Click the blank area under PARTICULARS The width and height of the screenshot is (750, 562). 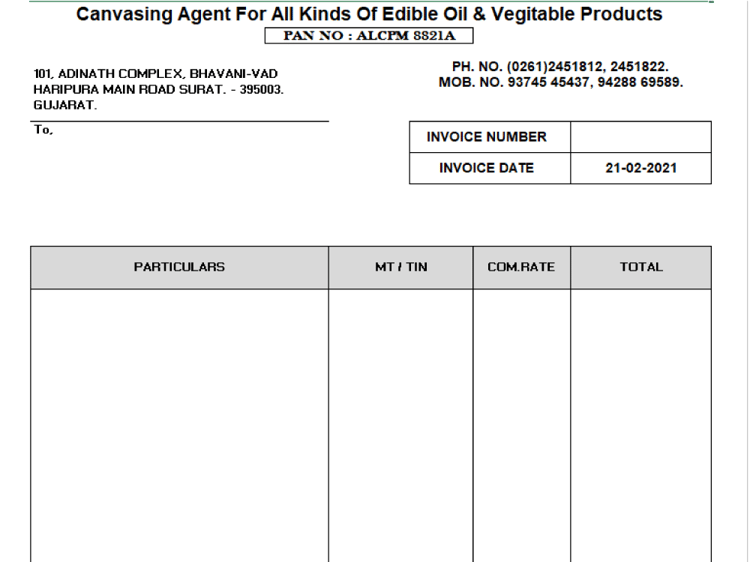179,426
